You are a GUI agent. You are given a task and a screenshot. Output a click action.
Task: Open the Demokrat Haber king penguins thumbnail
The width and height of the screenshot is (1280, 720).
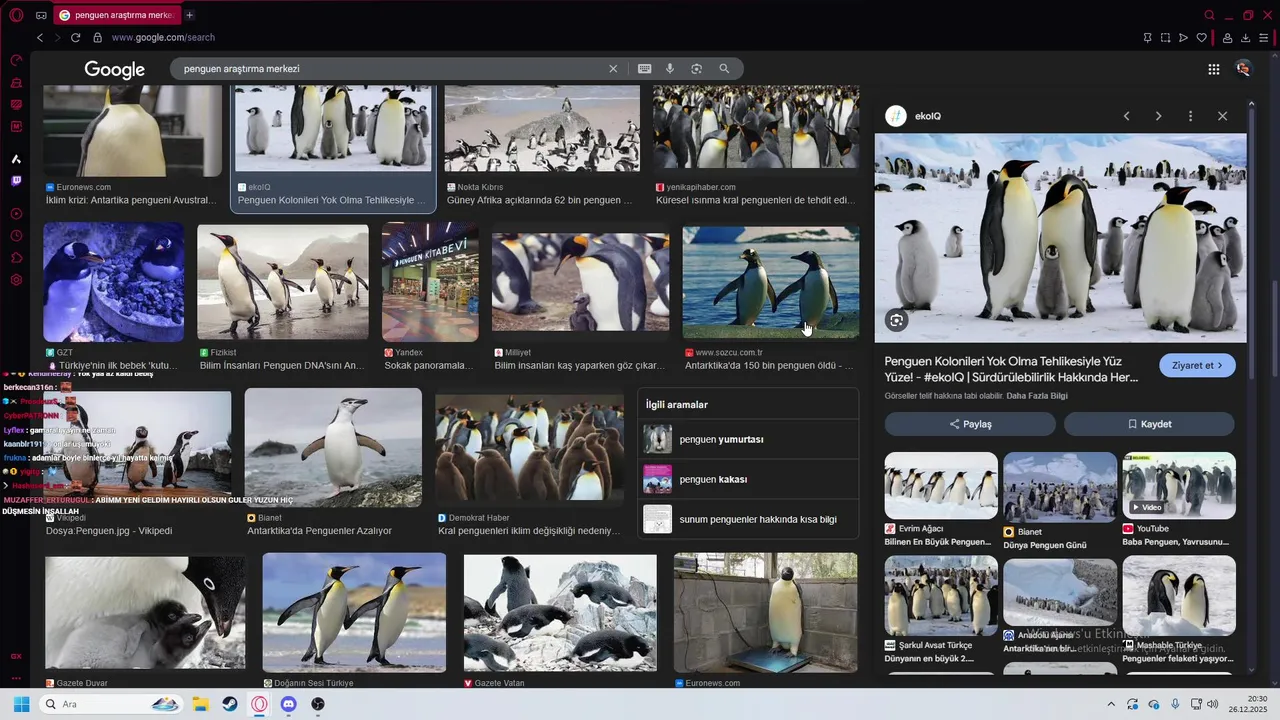530,448
